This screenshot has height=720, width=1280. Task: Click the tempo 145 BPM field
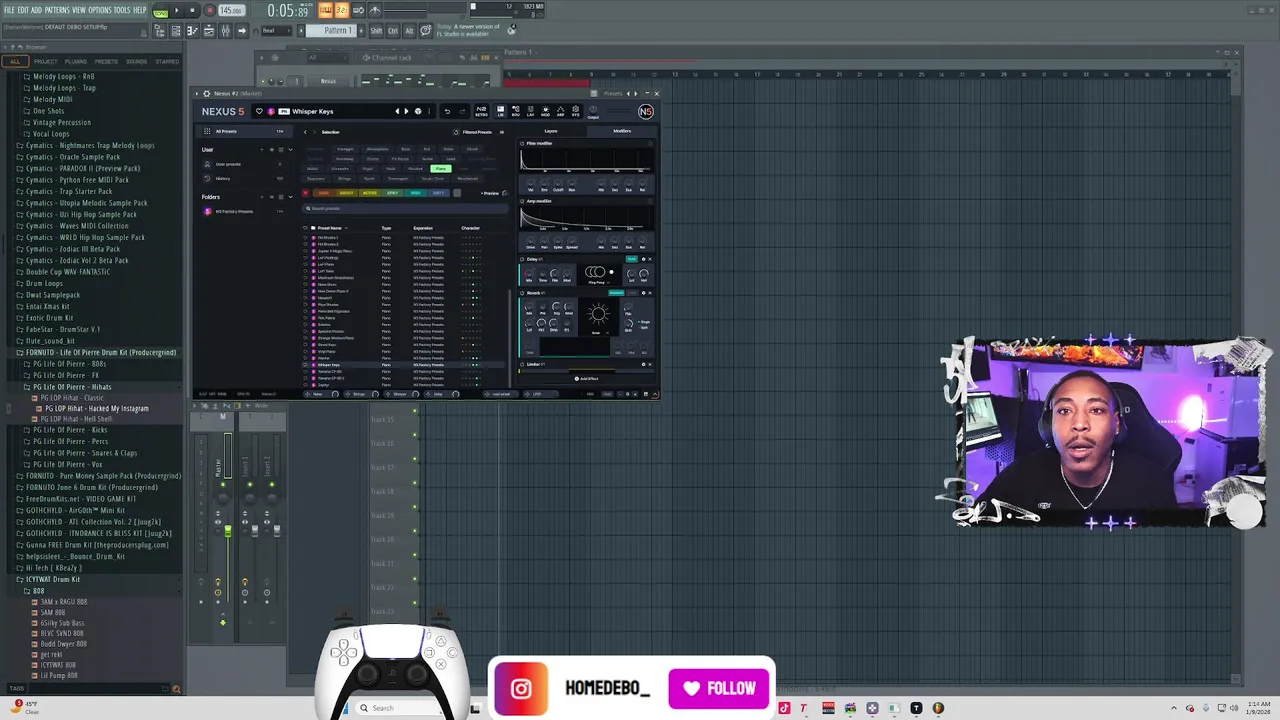tap(232, 10)
